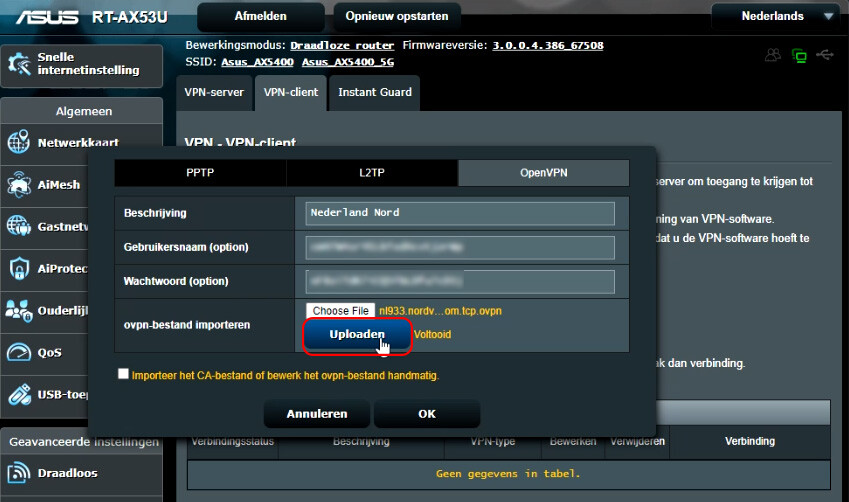Open the AiProtection shield icon
This screenshot has height=502, width=849.
coord(19,268)
